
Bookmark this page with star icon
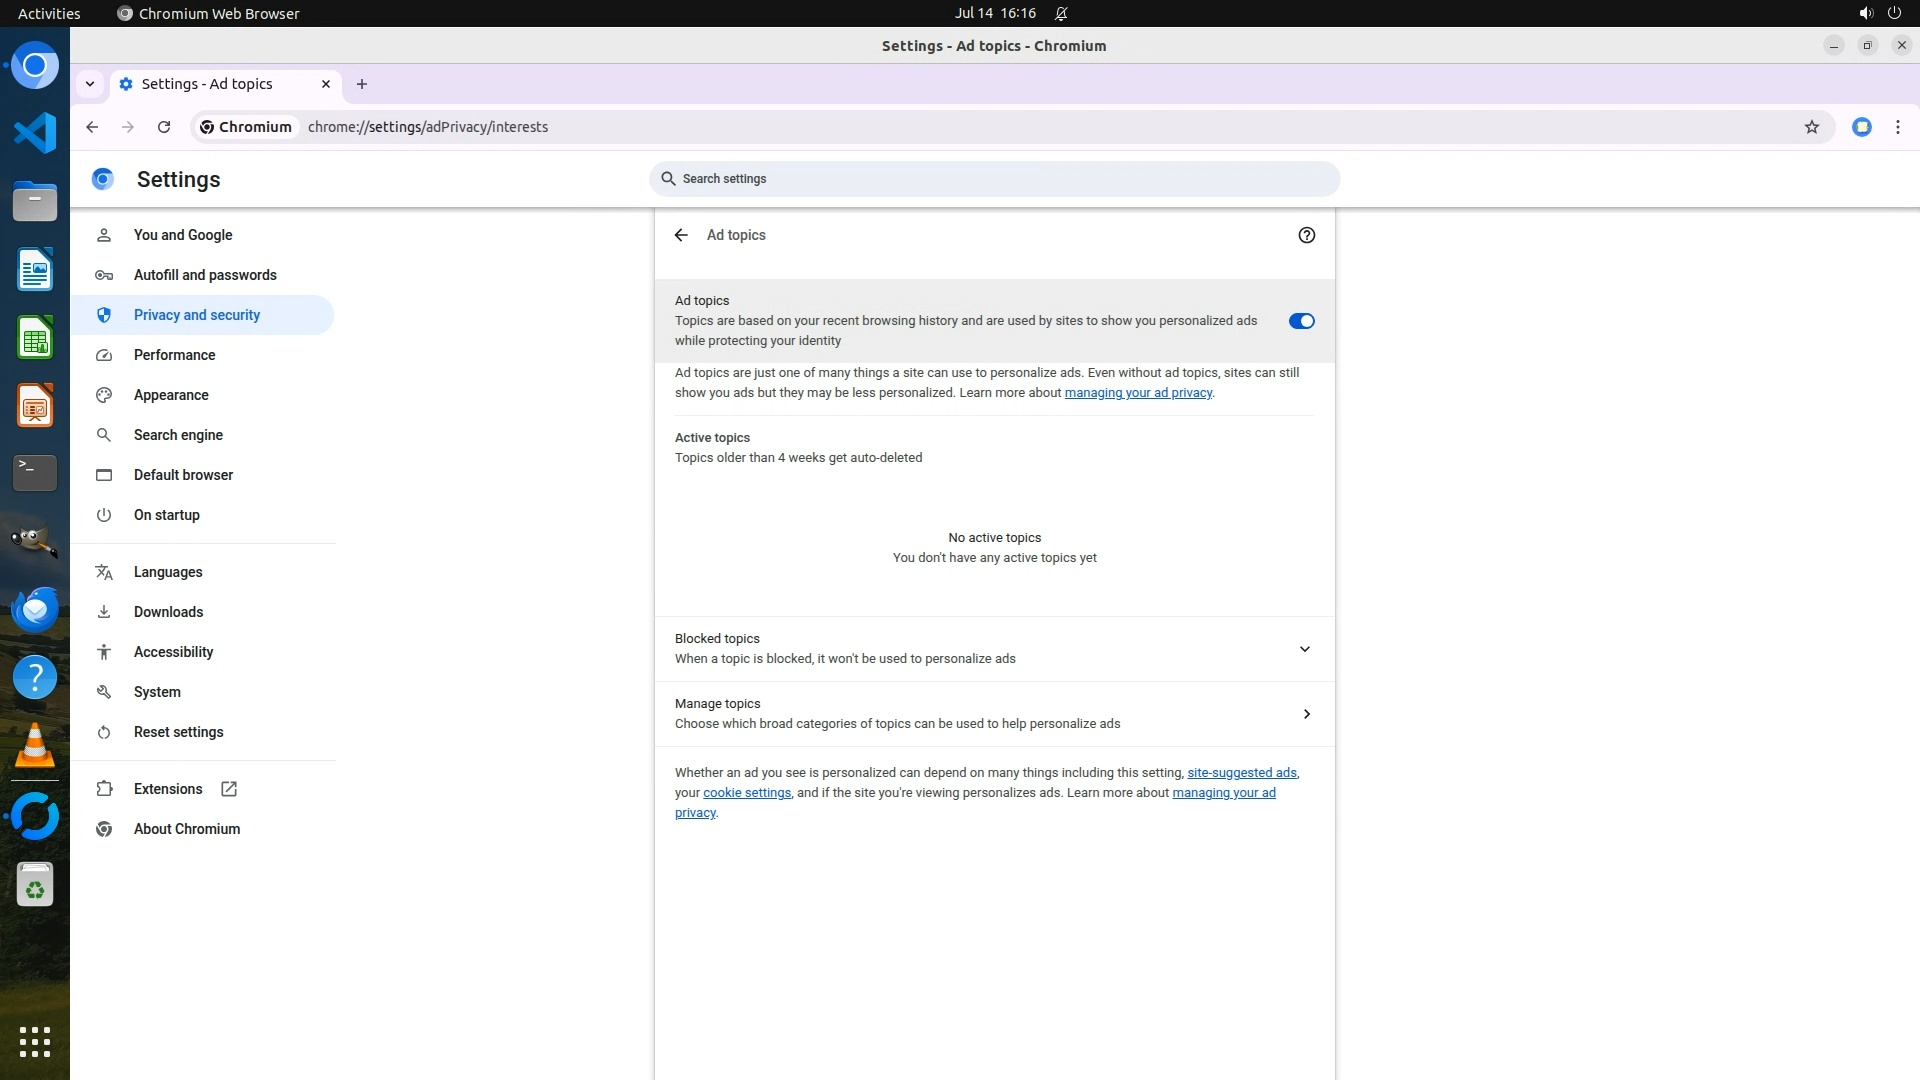1811,127
